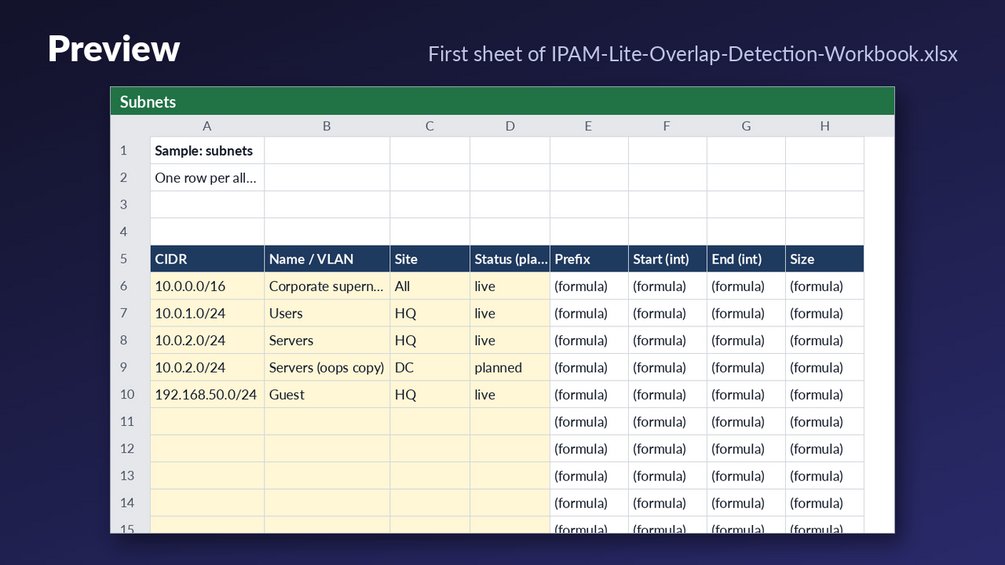Click the Site header cell
This screenshot has height=565, width=1005.
[x=429, y=259]
